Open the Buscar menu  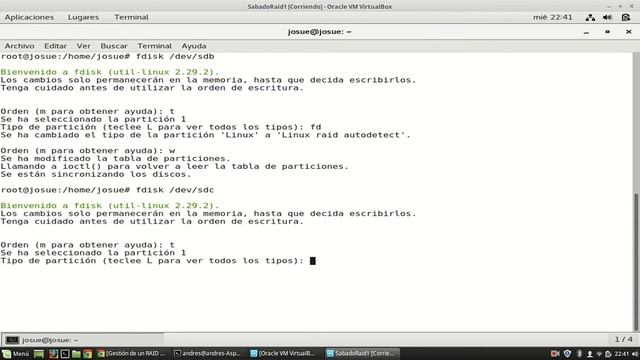[x=114, y=46]
